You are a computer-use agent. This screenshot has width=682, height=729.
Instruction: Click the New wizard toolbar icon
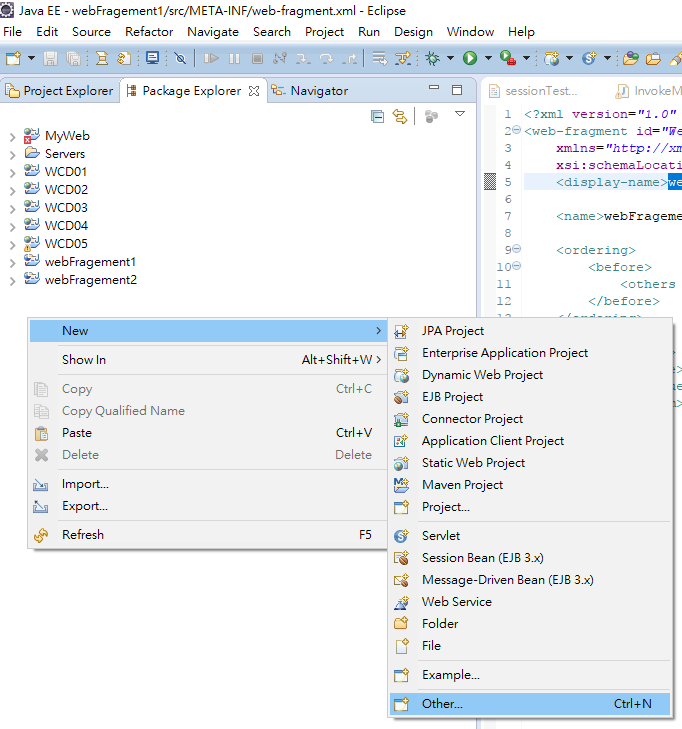pyautogui.click(x=13, y=59)
